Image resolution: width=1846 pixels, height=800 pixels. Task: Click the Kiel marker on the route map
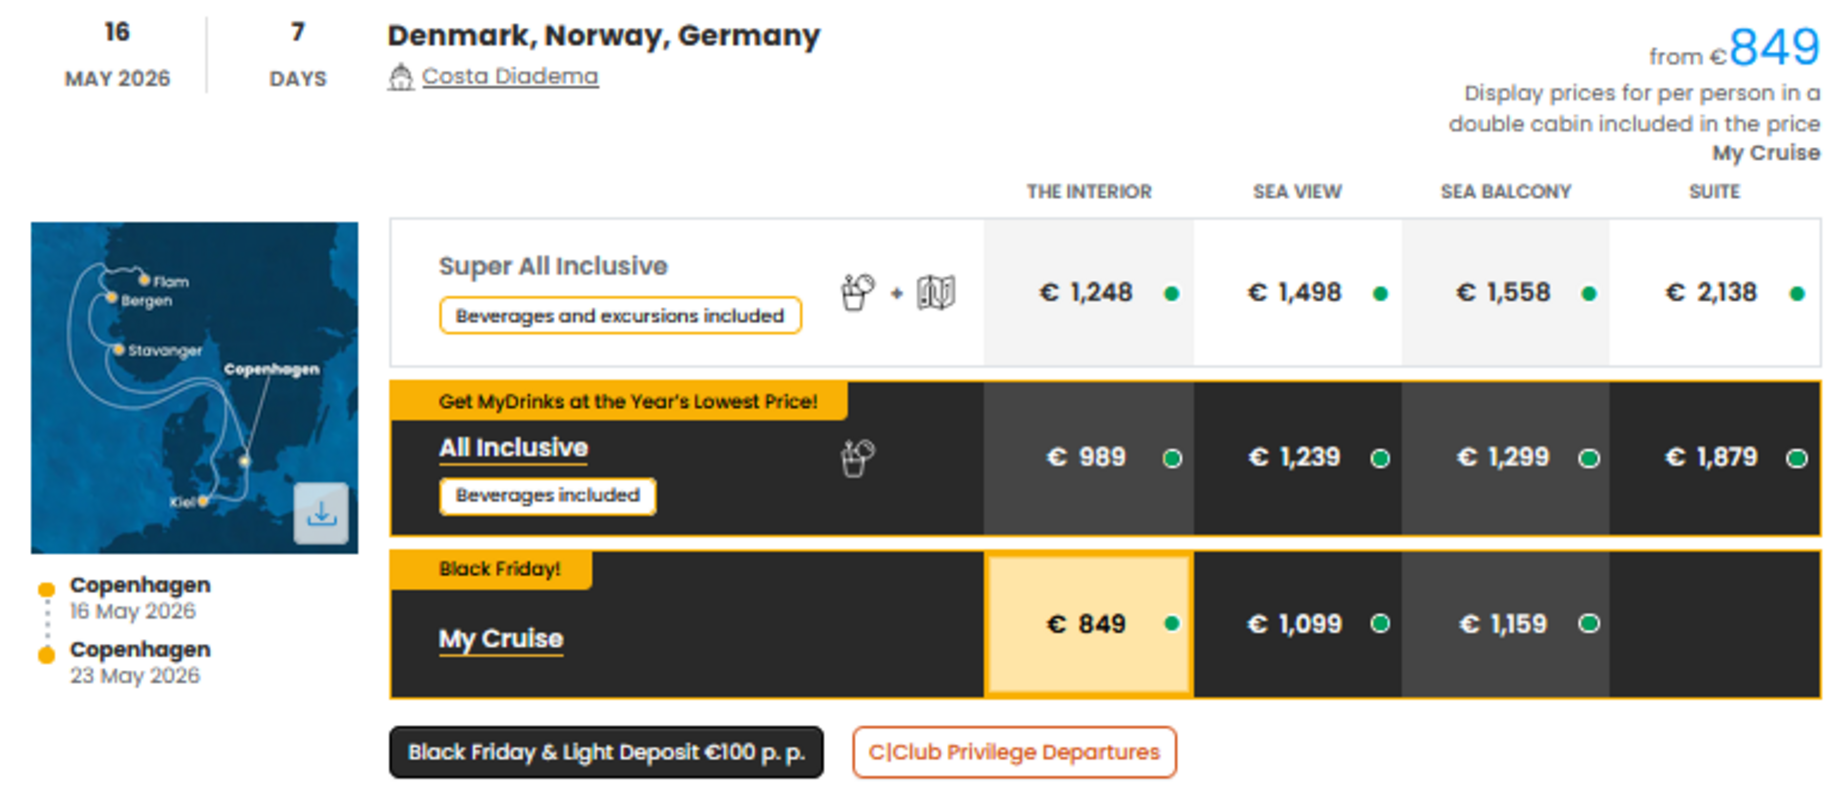(203, 501)
